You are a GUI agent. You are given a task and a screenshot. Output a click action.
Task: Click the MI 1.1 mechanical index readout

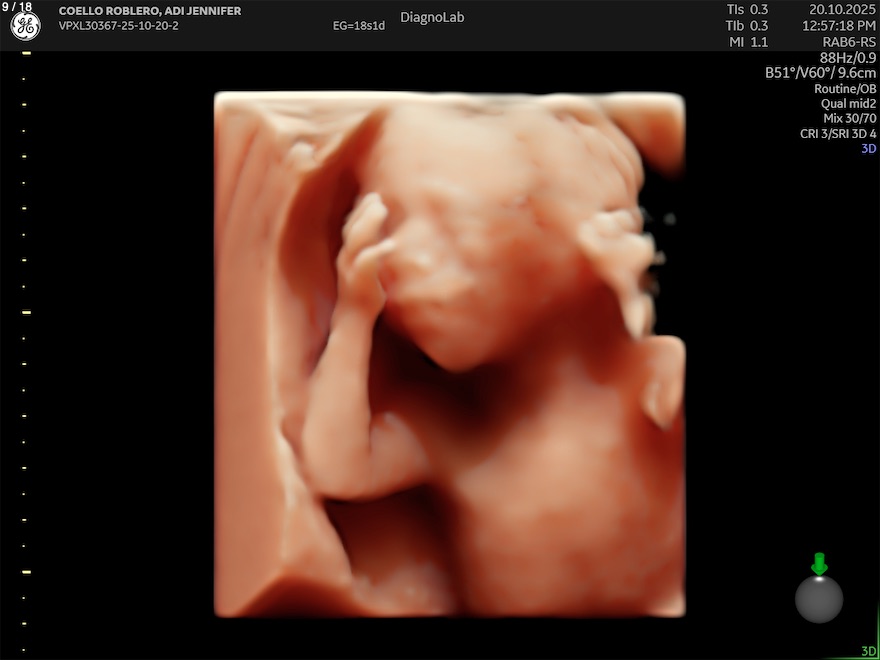(747, 42)
